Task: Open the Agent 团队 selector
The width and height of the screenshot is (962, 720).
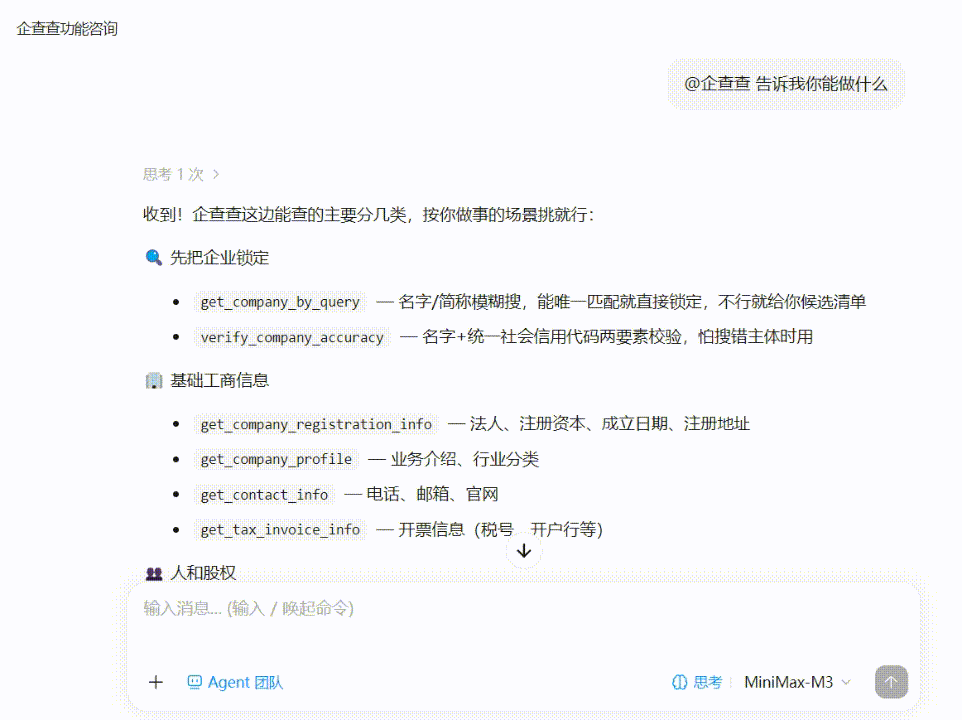Action: point(235,682)
